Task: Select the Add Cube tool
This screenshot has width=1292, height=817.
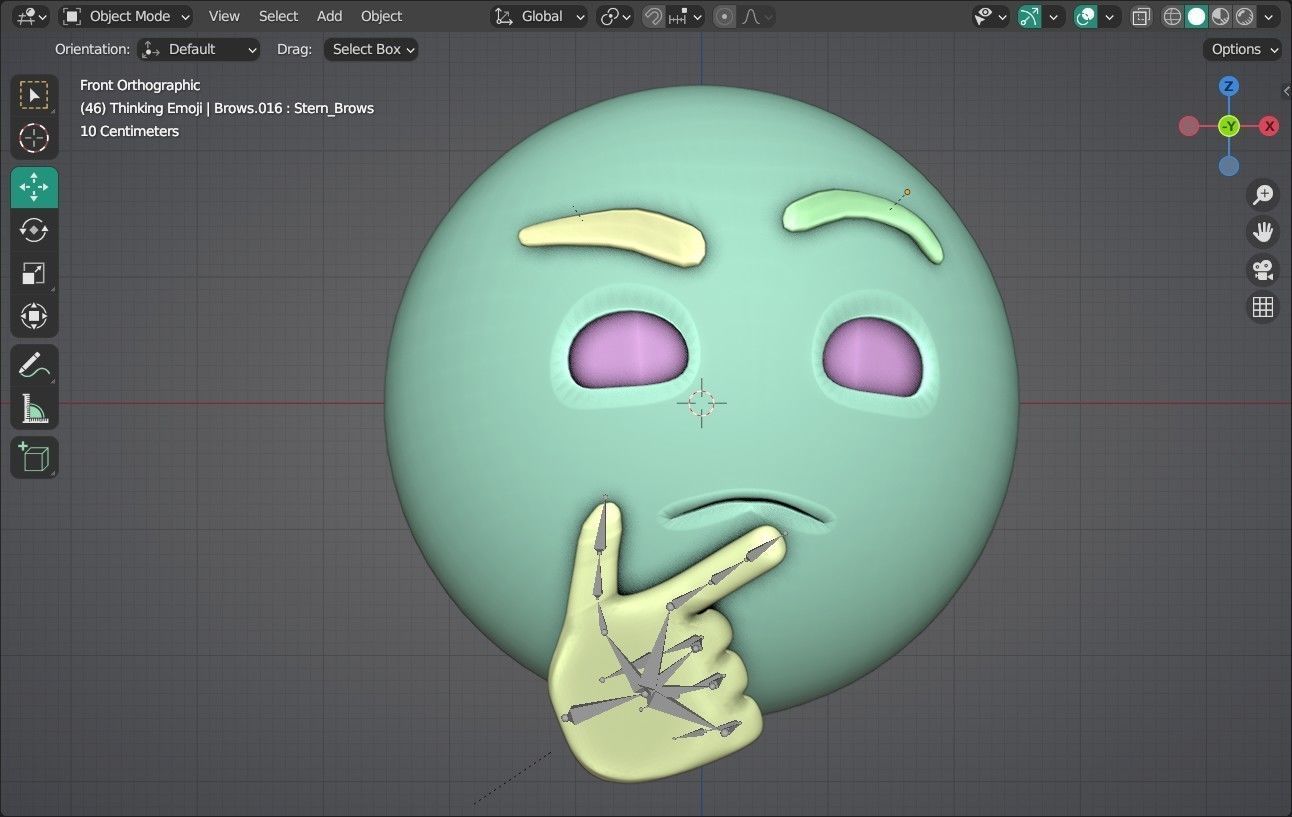Action: pos(34,457)
